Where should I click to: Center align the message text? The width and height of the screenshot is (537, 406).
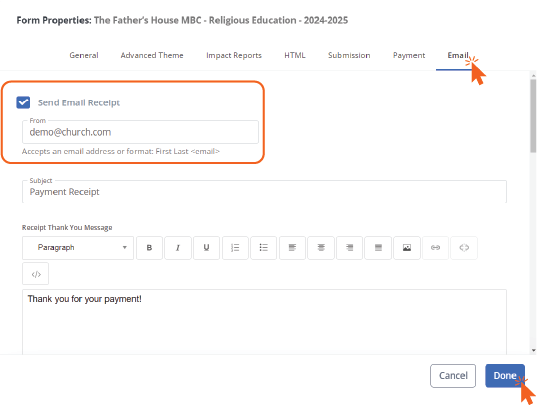tap(321, 248)
